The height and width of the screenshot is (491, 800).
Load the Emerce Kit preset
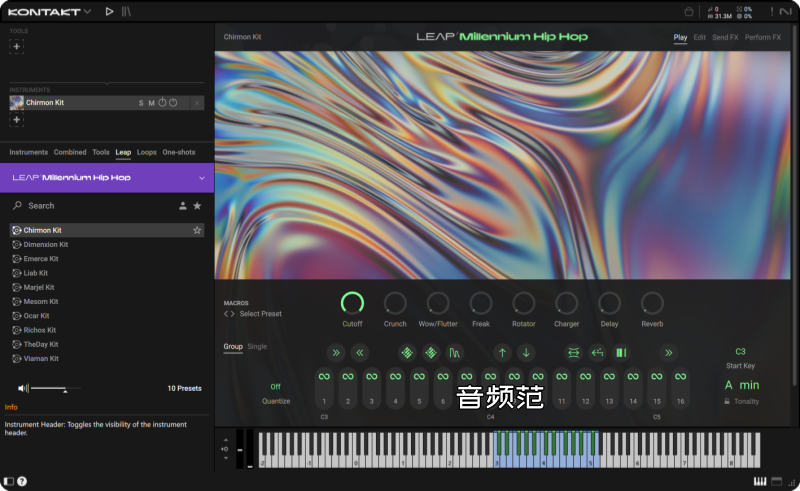tap(41, 259)
